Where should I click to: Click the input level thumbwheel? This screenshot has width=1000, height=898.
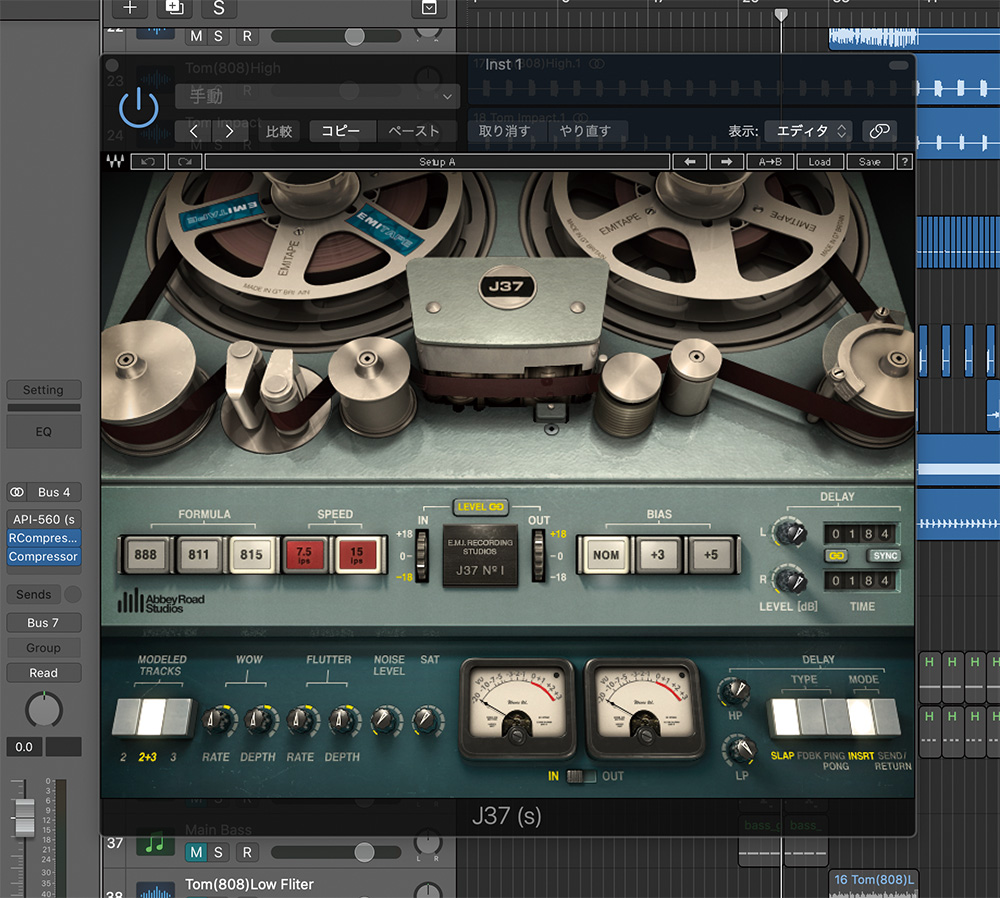pyautogui.click(x=421, y=555)
